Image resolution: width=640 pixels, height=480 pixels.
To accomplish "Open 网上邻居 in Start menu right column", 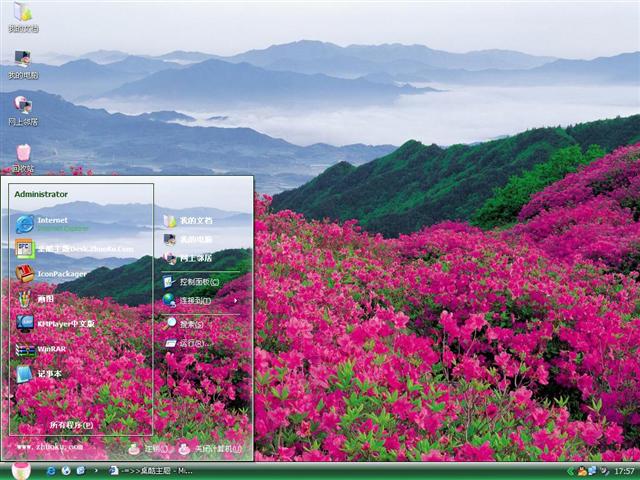I will [188, 258].
